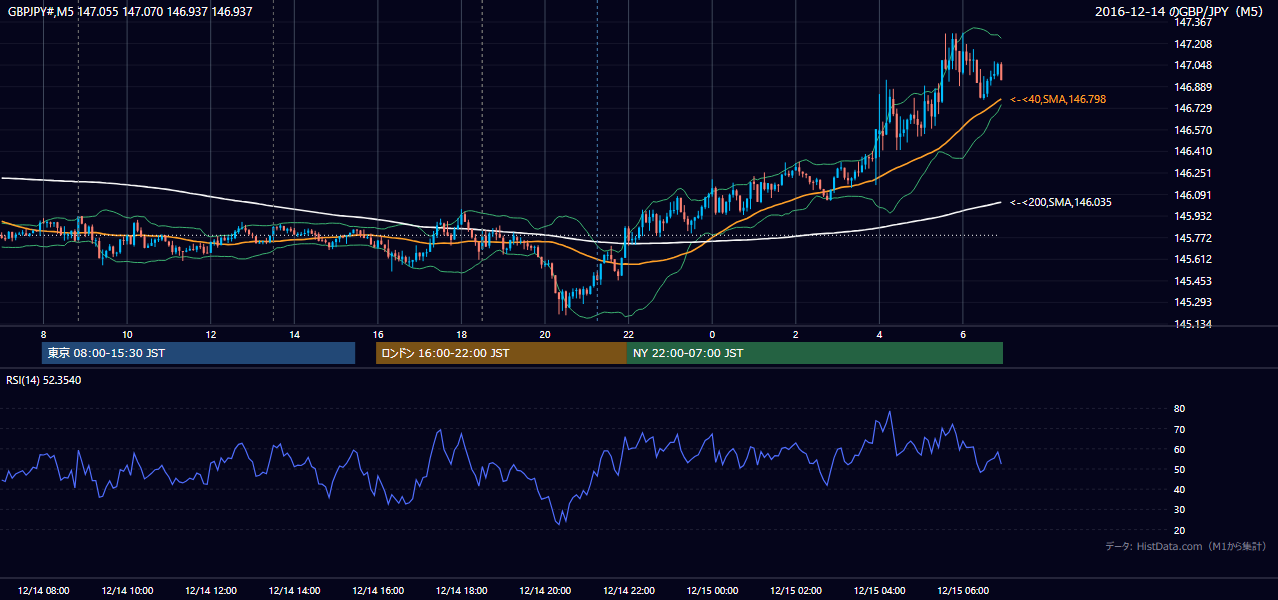
Task: Click the RSI axis level 60
Action: [x=1180, y=449]
